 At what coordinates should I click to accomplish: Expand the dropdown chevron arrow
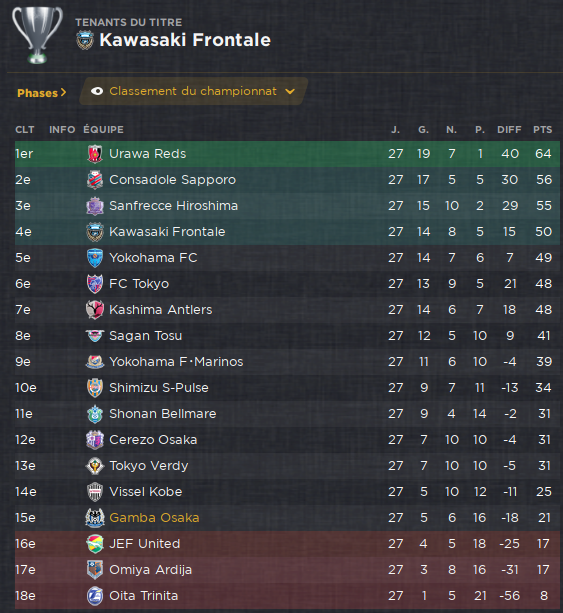(x=290, y=91)
